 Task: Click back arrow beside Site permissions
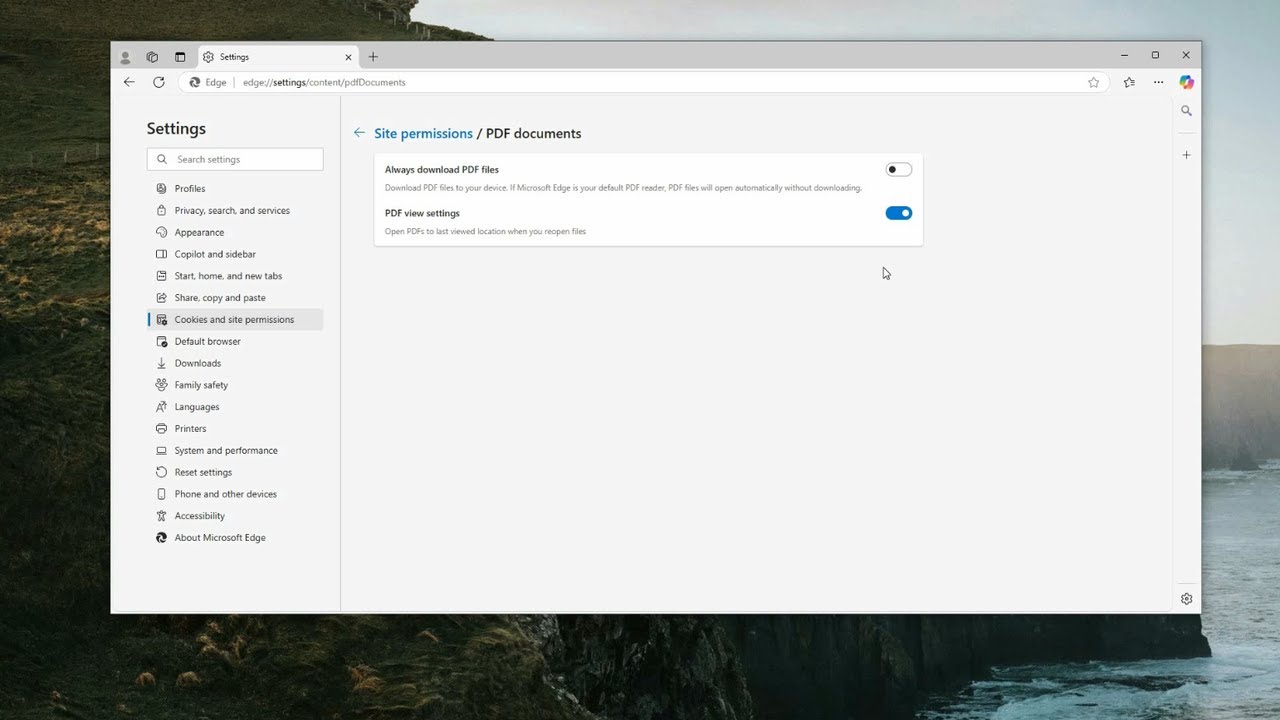(359, 133)
